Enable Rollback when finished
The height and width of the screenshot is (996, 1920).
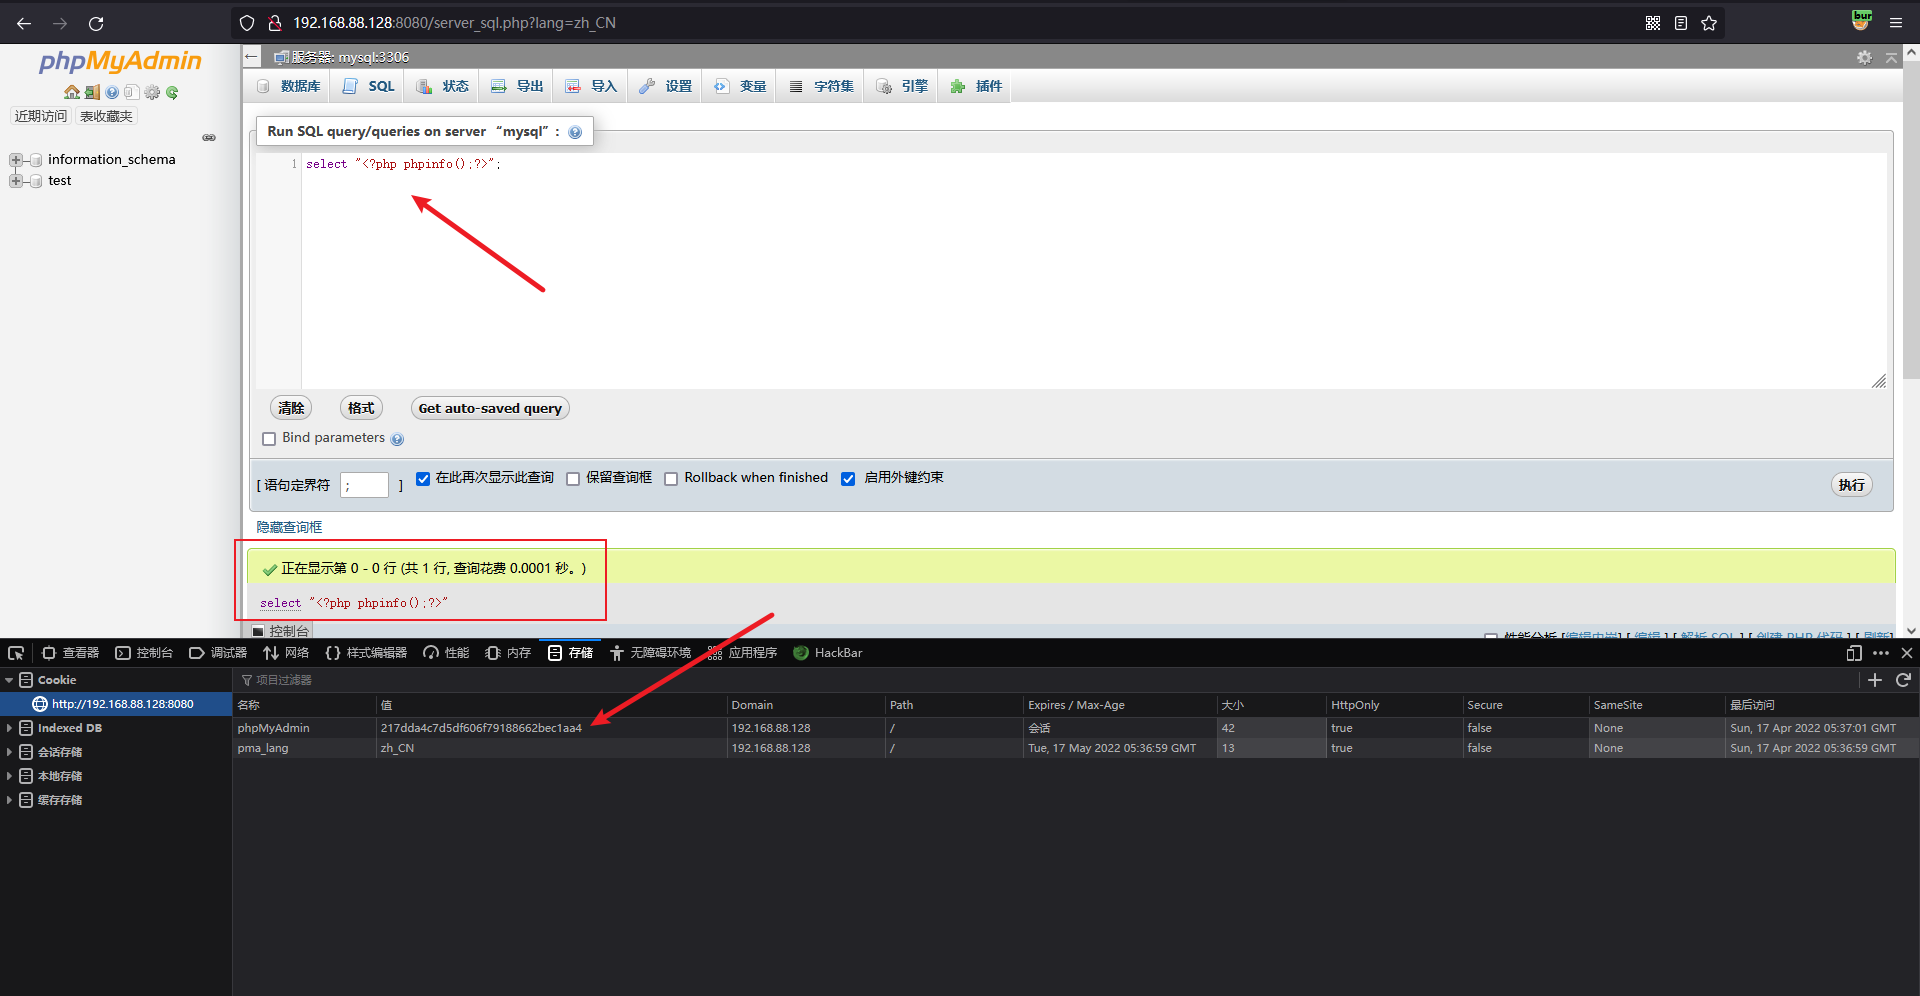coord(671,479)
